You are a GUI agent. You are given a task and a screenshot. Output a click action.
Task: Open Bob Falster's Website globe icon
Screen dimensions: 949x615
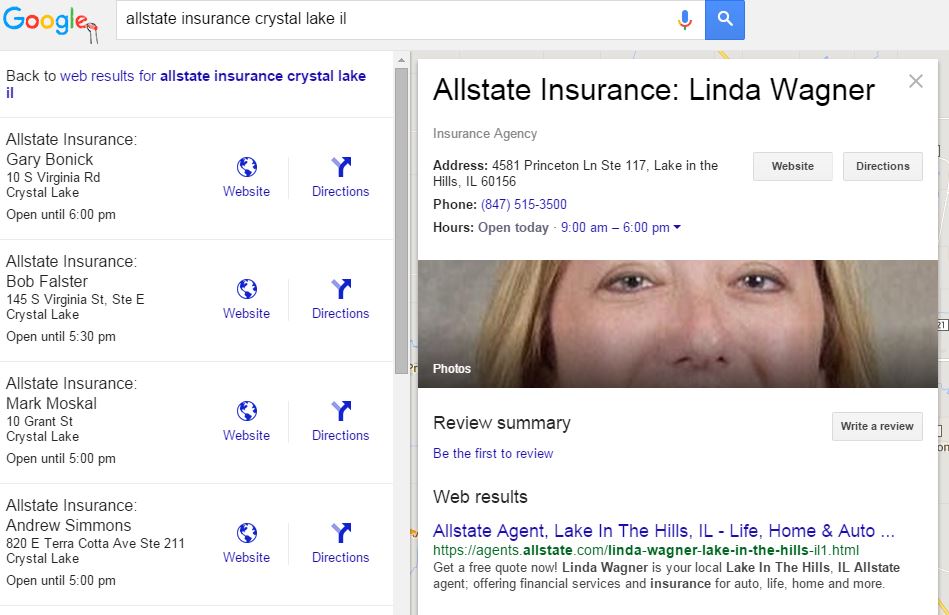pos(246,290)
